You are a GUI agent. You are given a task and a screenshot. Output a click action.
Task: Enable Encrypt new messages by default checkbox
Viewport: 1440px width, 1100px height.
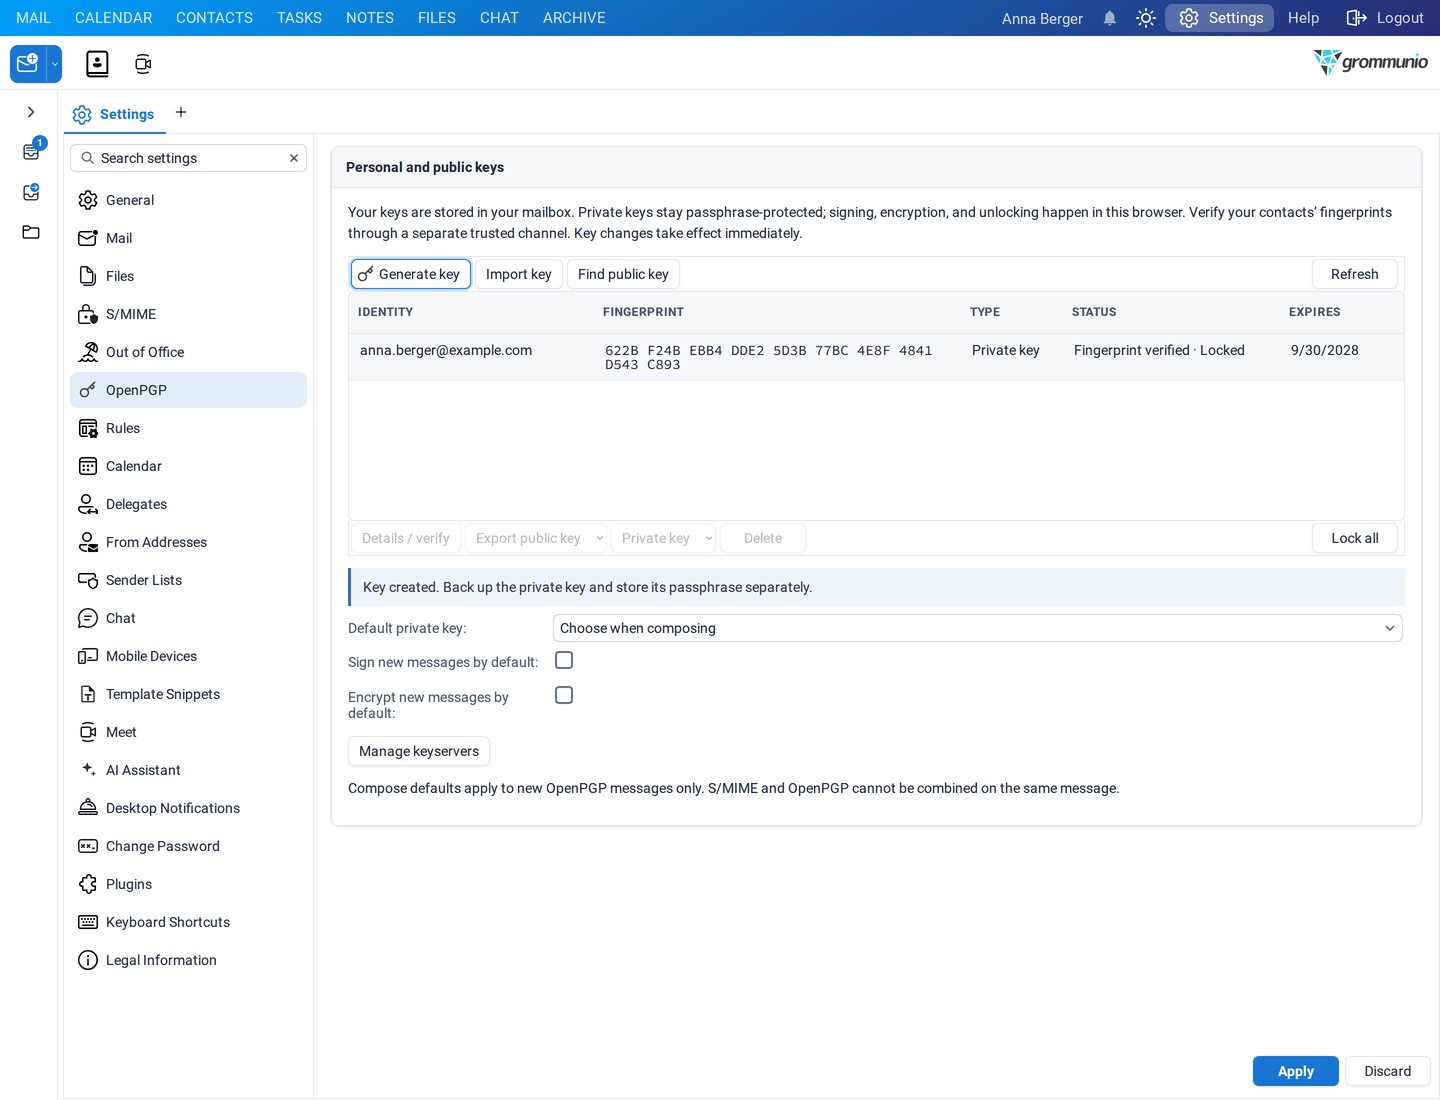coord(564,695)
